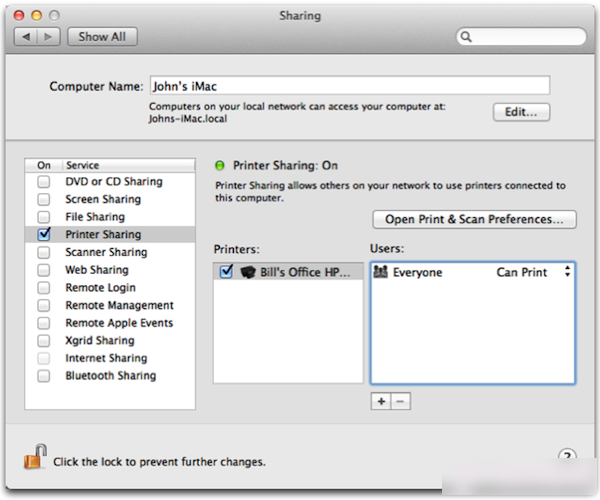This screenshot has height=500, width=600.
Task: Select the File Sharing service label
Action: tap(95, 217)
